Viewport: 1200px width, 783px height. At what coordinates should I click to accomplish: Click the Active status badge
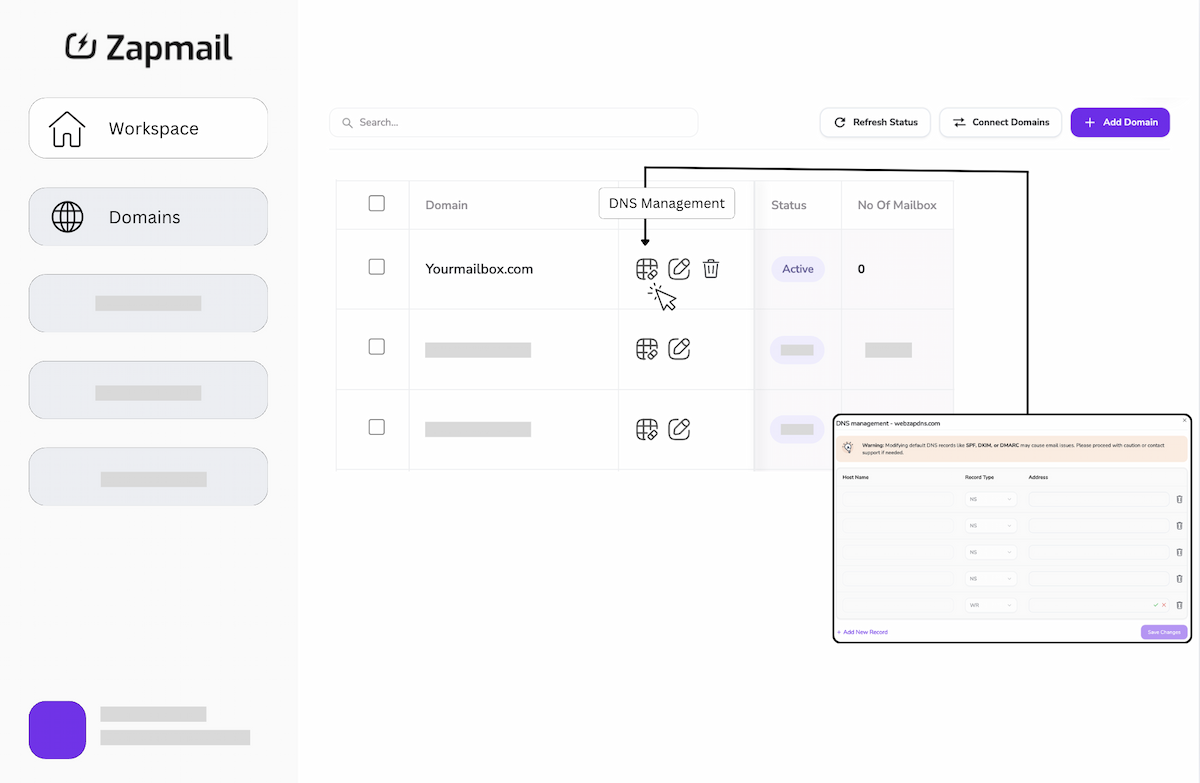798,269
